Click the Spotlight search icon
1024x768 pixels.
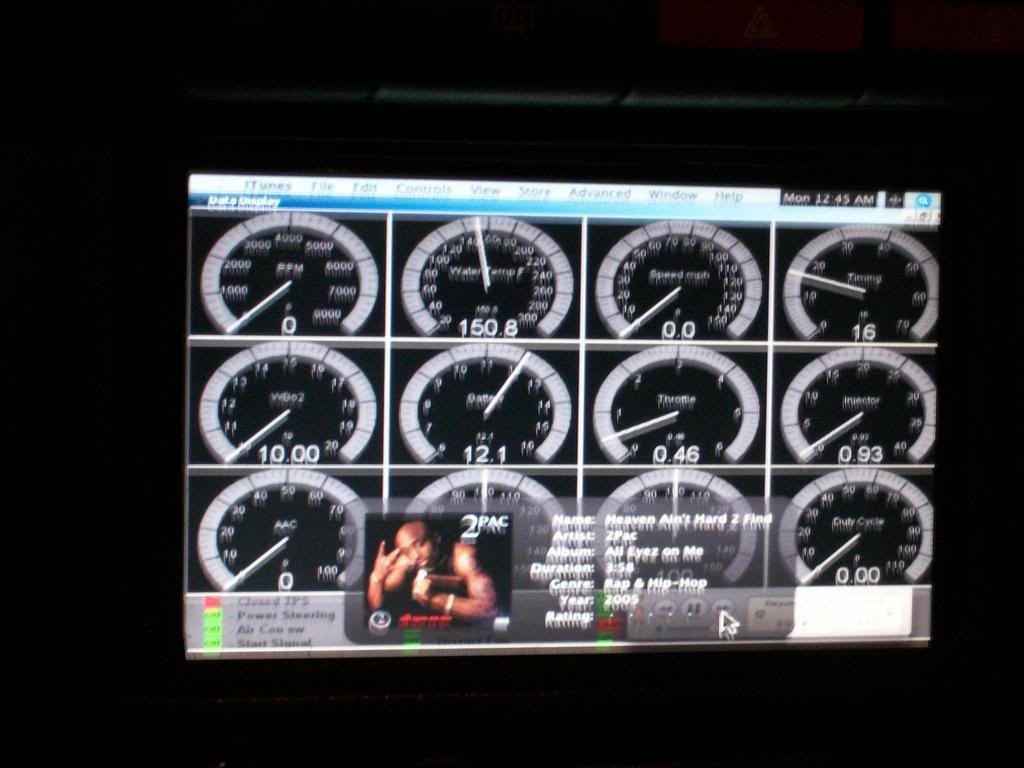[x=922, y=201]
